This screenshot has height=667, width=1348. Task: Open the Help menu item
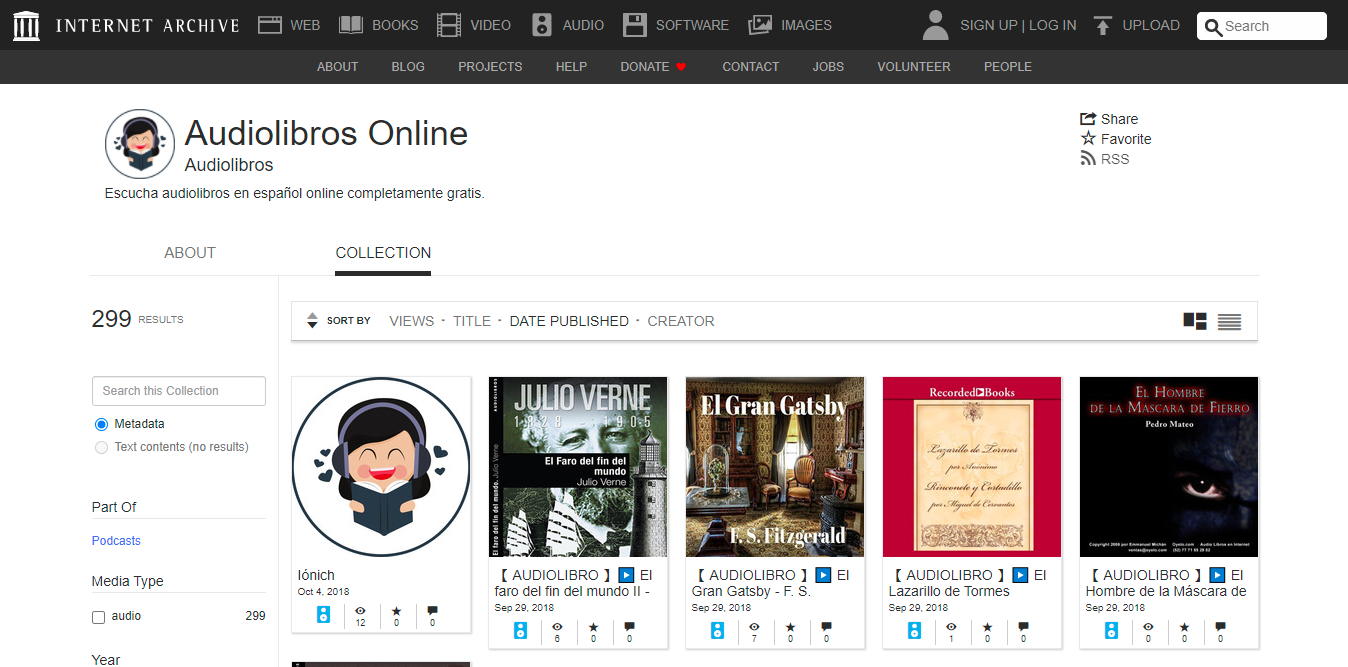tap(571, 67)
